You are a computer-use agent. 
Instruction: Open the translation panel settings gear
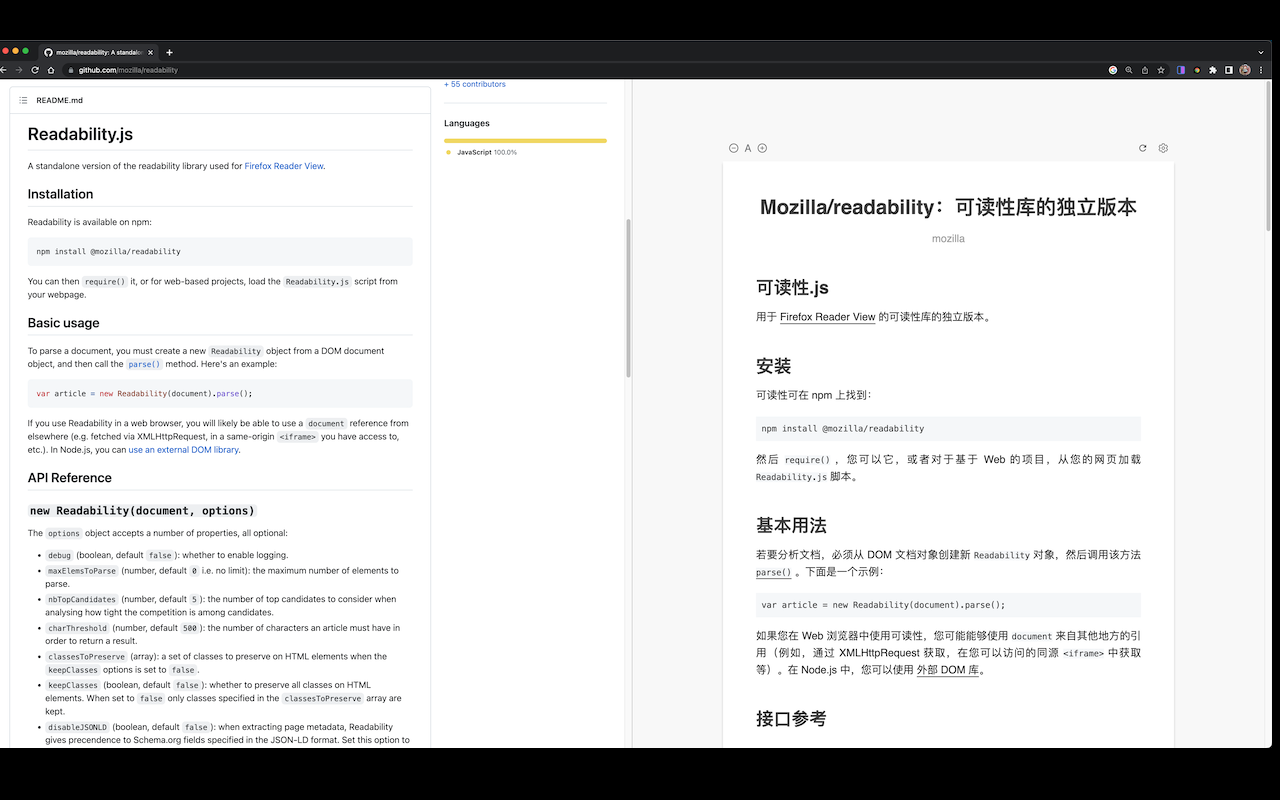pos(1162,147)
